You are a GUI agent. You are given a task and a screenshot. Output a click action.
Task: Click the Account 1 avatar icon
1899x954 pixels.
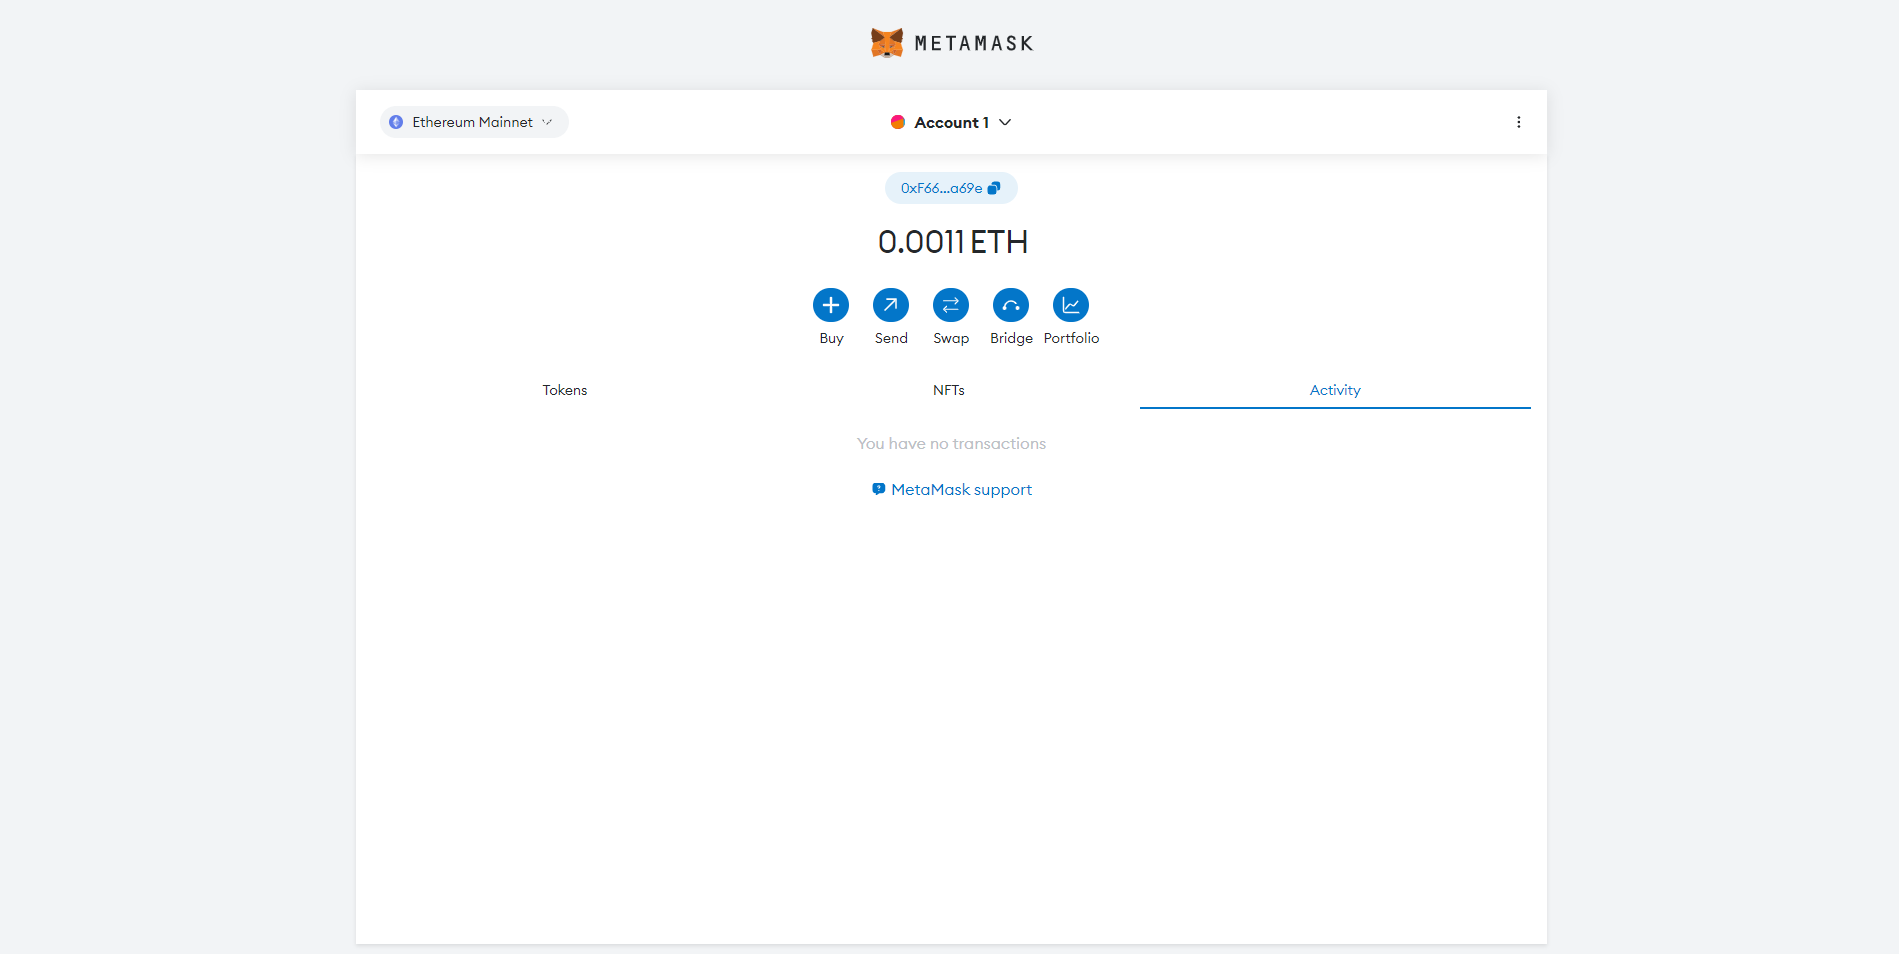[x=898, y=122]
